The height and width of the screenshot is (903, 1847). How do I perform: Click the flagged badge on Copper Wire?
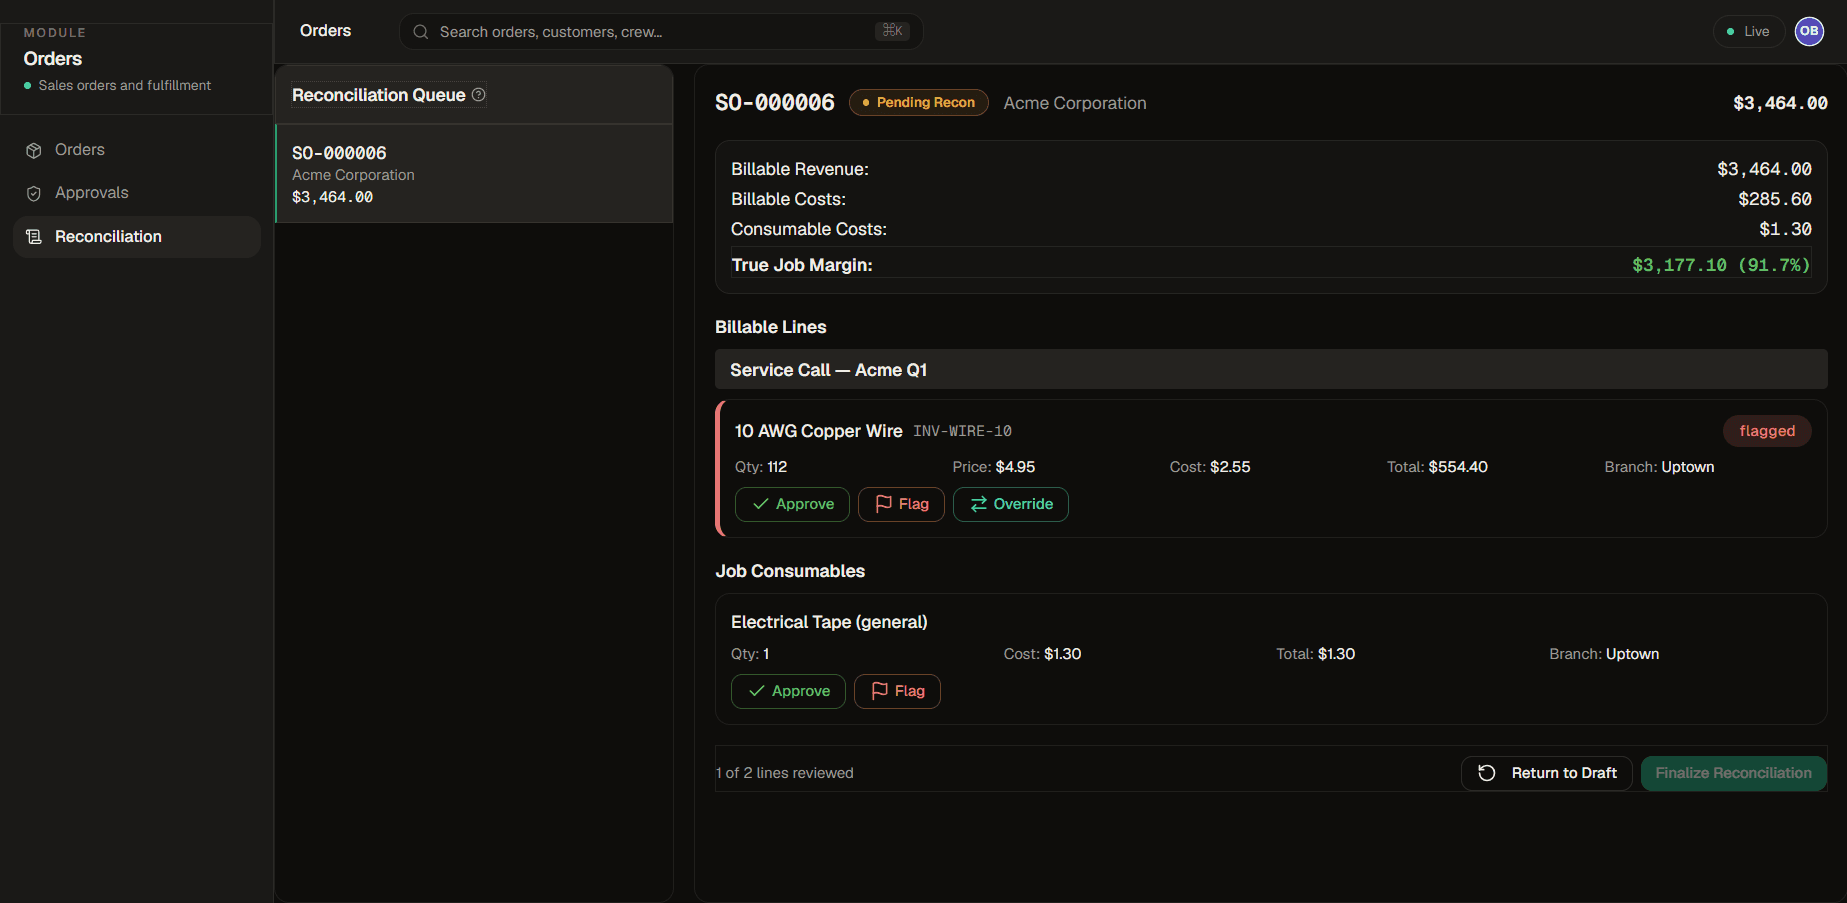[x=1767, y=431]
